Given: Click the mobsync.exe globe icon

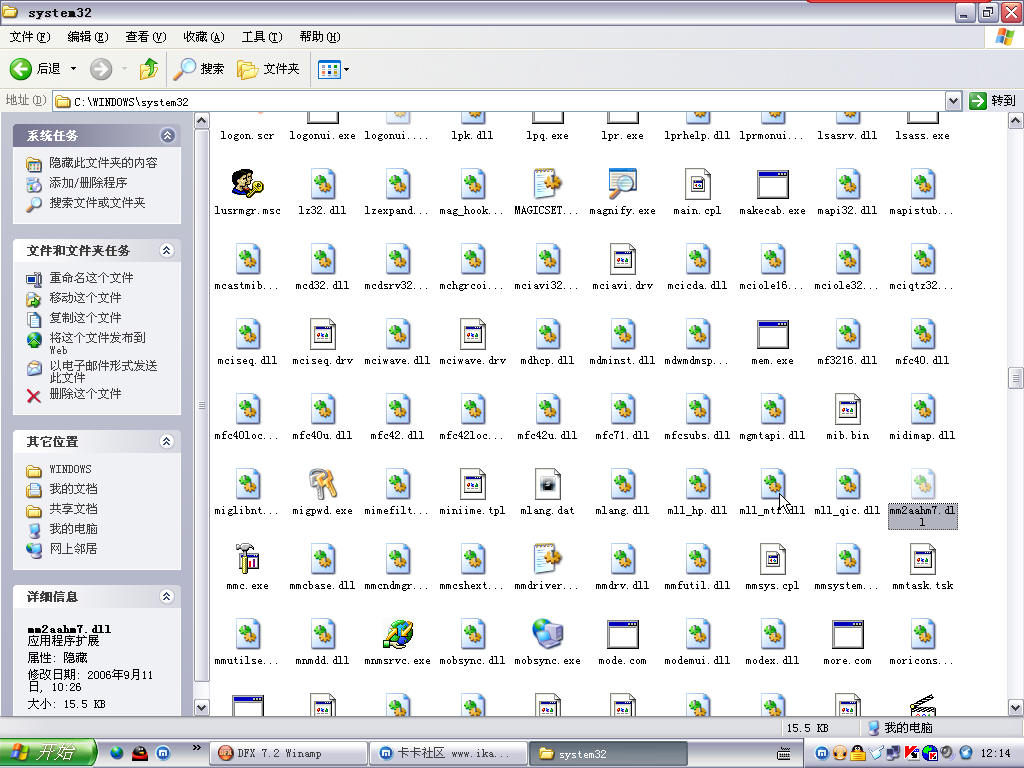Looking at the screenshot, I should pos(547,634).
